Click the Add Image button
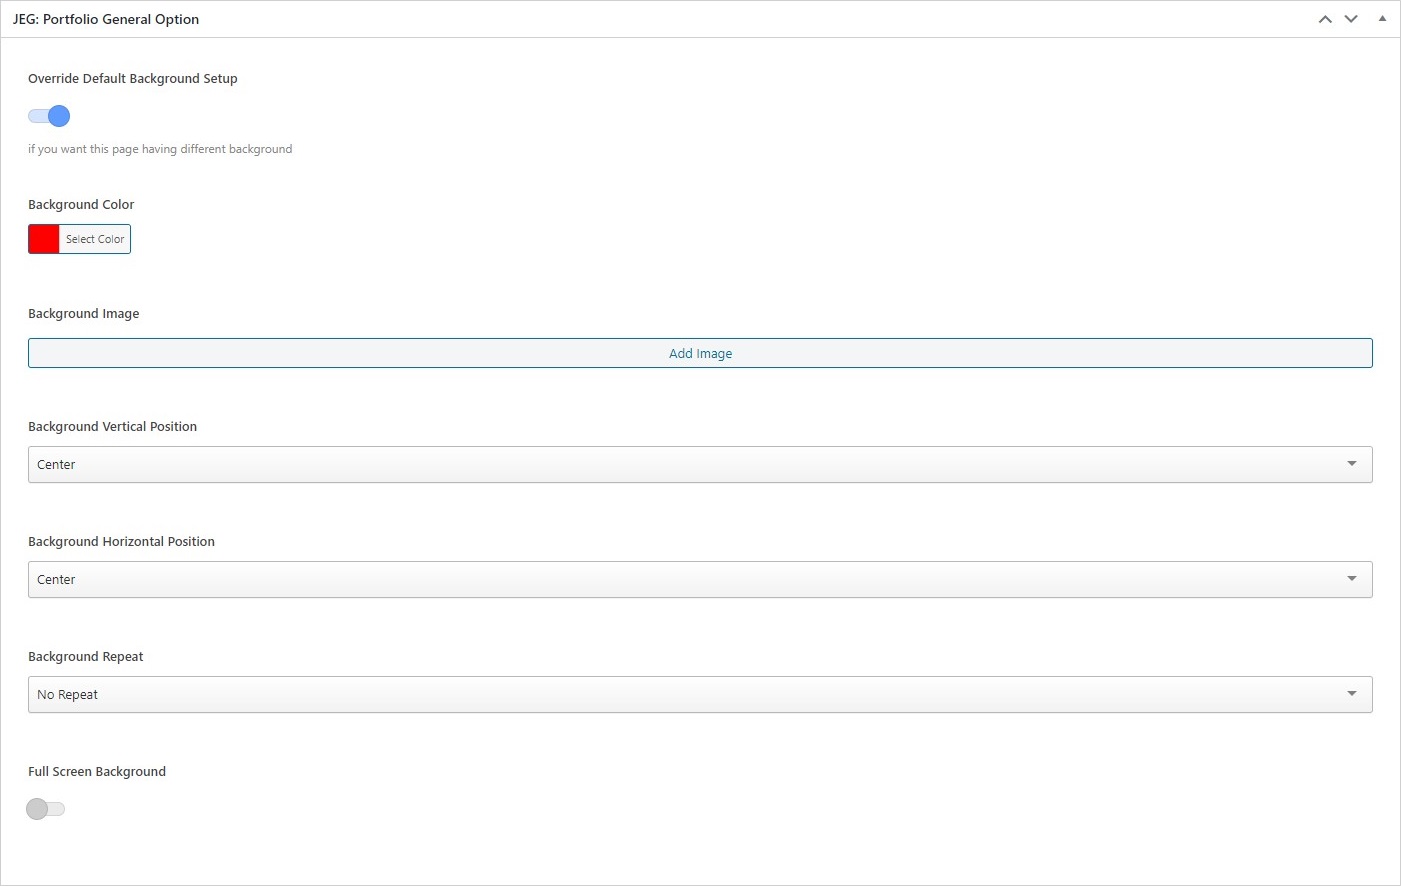This screenshot has width=1401, height=886. click(700, 353)
